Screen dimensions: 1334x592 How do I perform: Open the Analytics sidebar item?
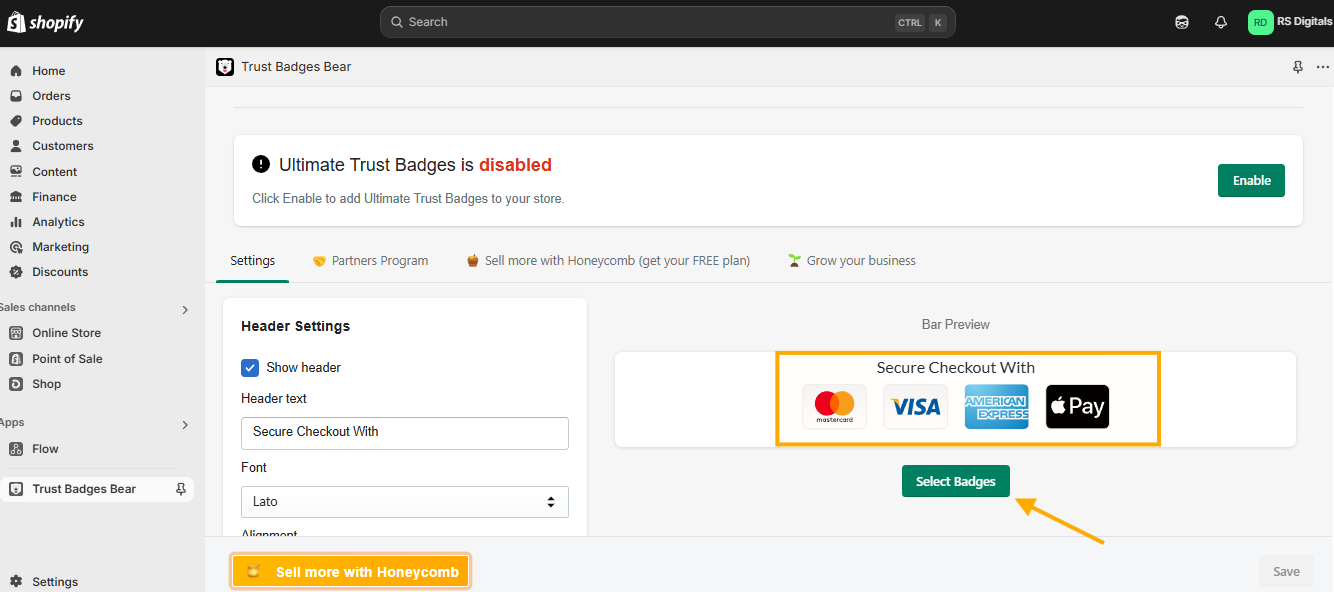coord(58,222)
